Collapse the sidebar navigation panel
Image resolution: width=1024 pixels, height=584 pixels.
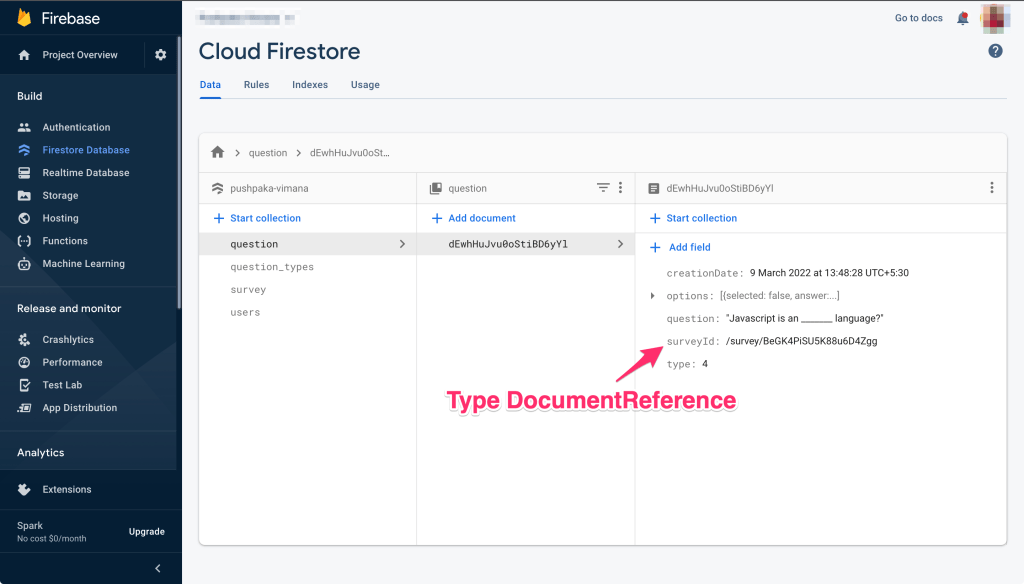[x=157, y=569]
